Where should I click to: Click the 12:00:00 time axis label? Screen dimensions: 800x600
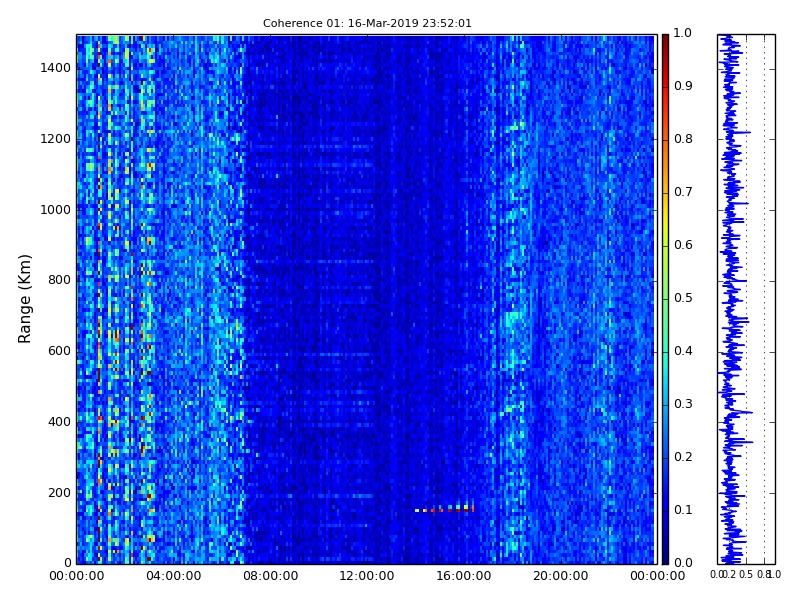coord(367,576)
